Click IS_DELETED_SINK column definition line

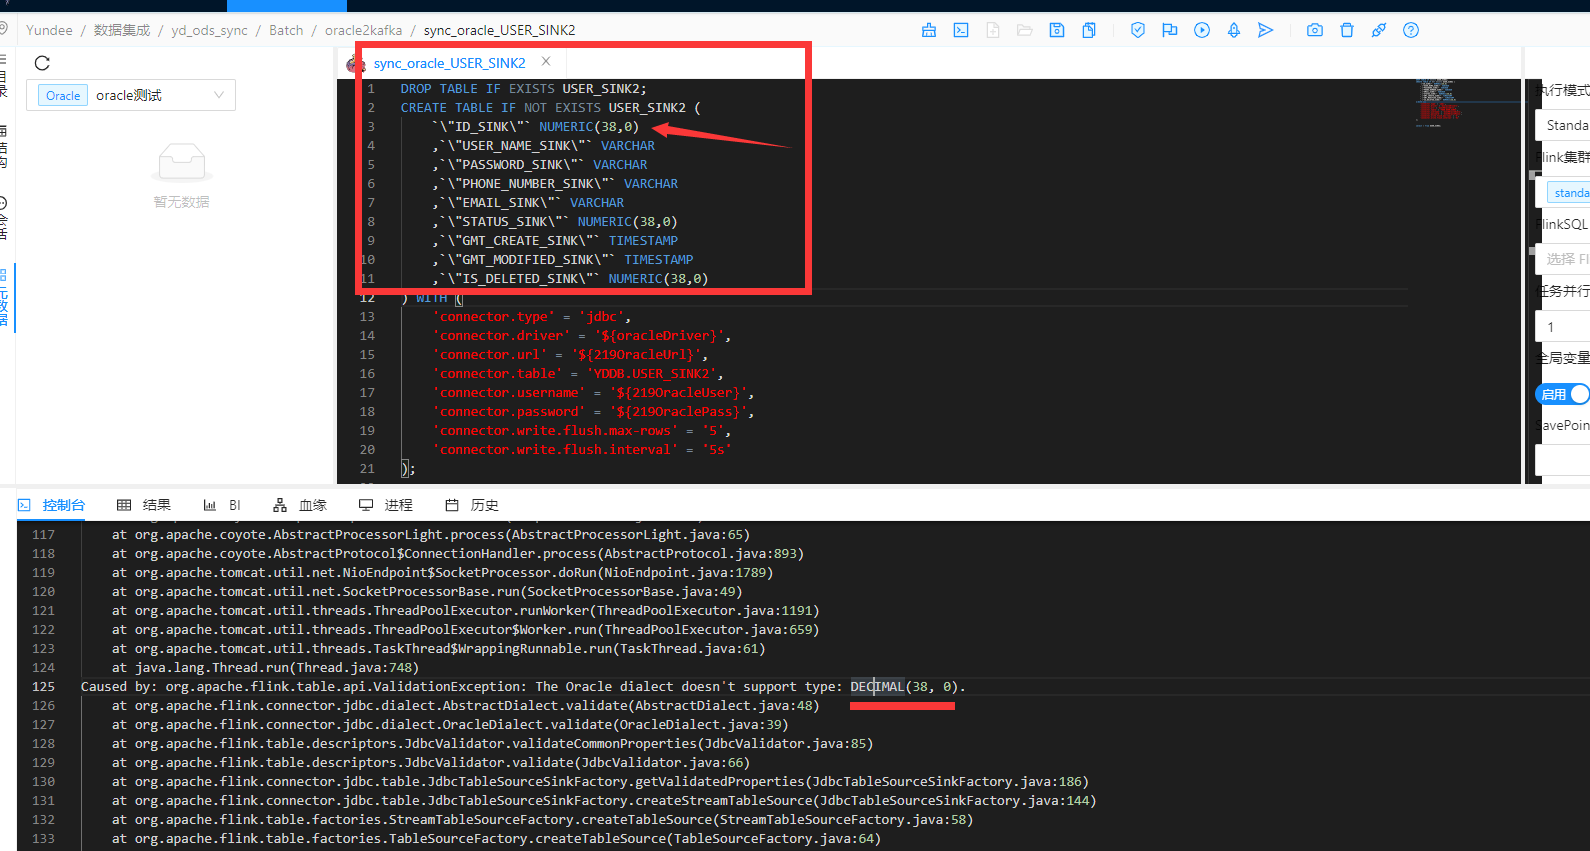pos(570,279)
